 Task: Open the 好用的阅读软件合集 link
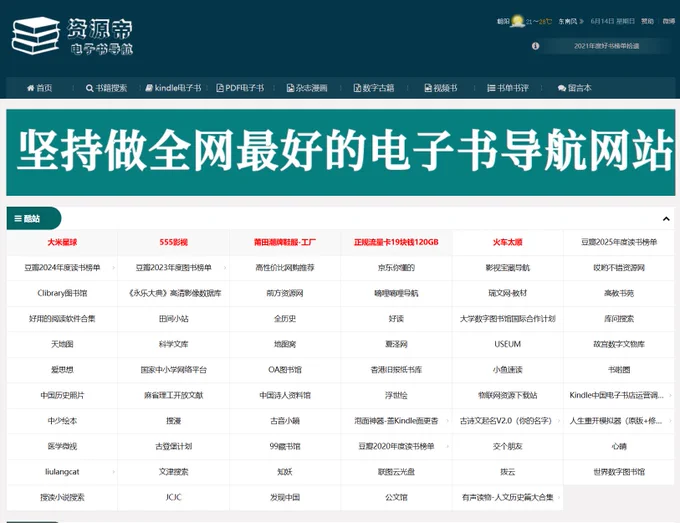click(x=62, y=319)
